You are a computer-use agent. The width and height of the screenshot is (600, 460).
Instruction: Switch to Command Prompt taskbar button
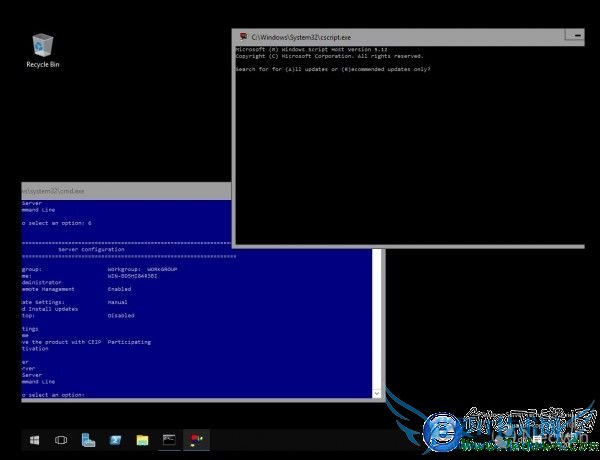pyautogui.click(x=169, y=440)
